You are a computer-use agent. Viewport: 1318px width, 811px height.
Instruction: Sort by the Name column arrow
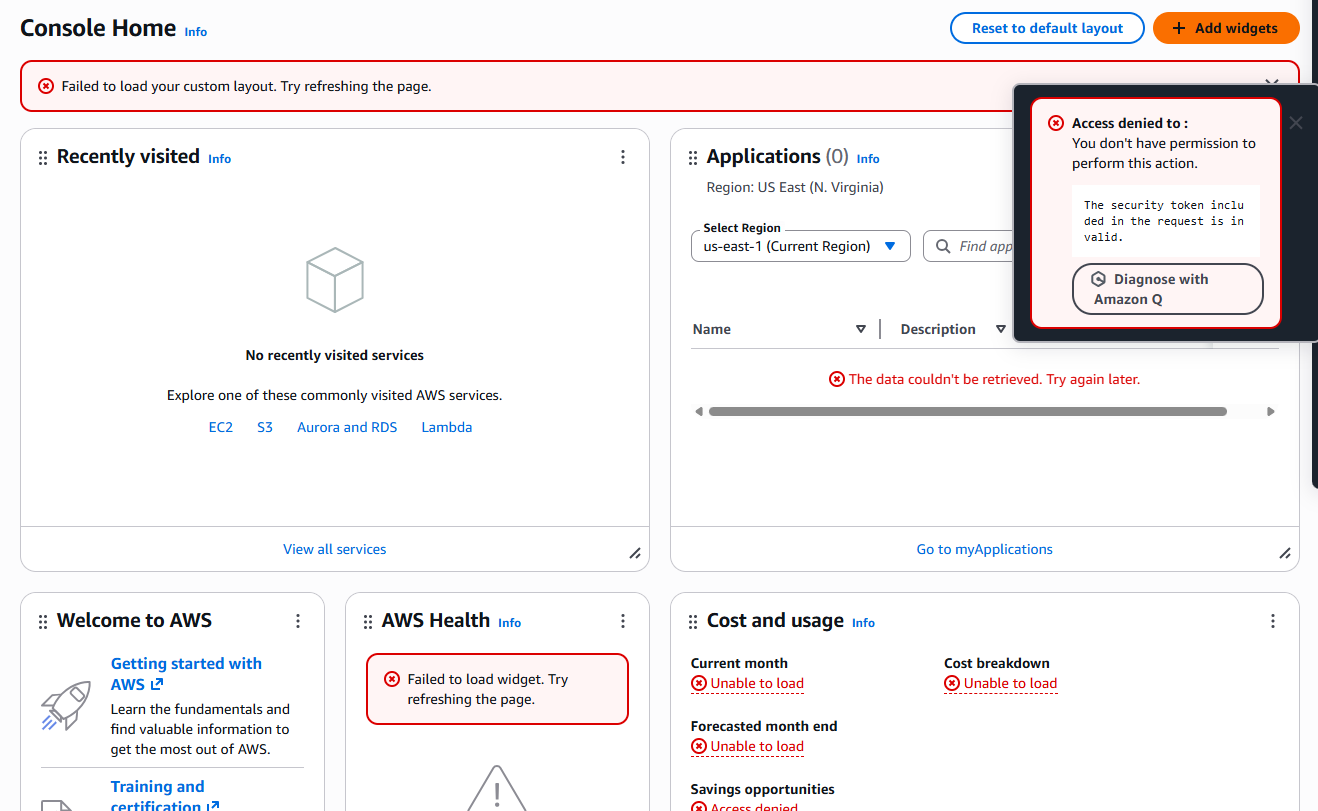861,329
